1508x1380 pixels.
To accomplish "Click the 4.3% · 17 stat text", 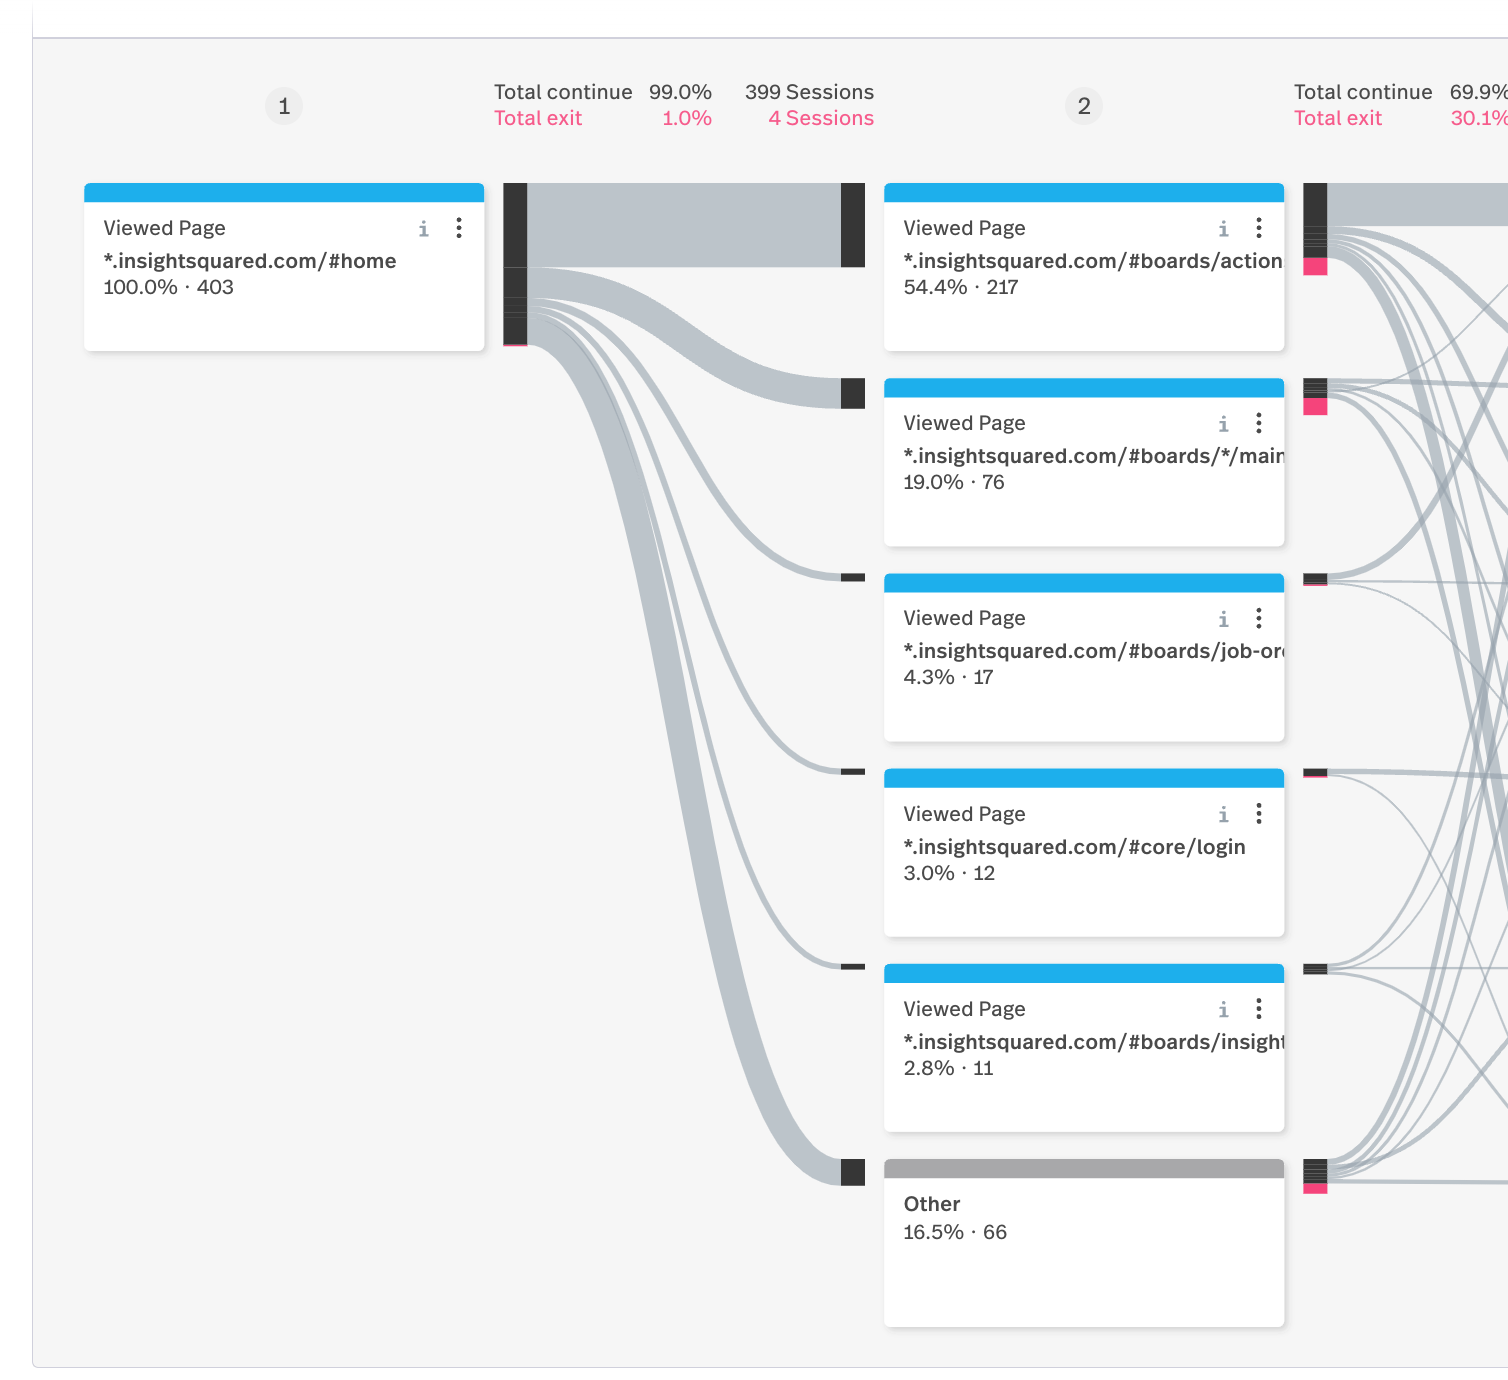I will [x=948, y=677].
